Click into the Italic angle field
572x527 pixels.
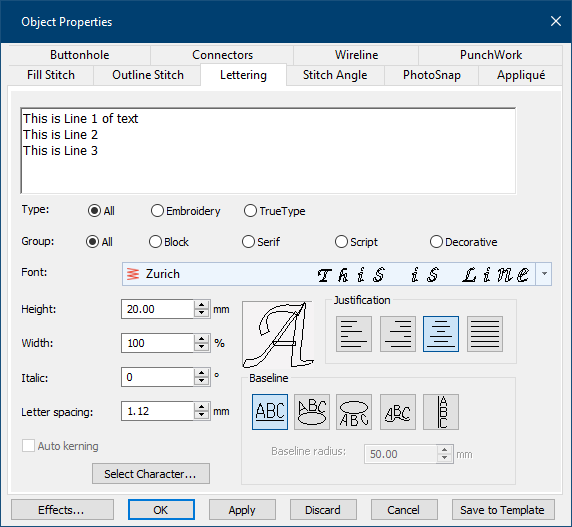tap(157, 377)
